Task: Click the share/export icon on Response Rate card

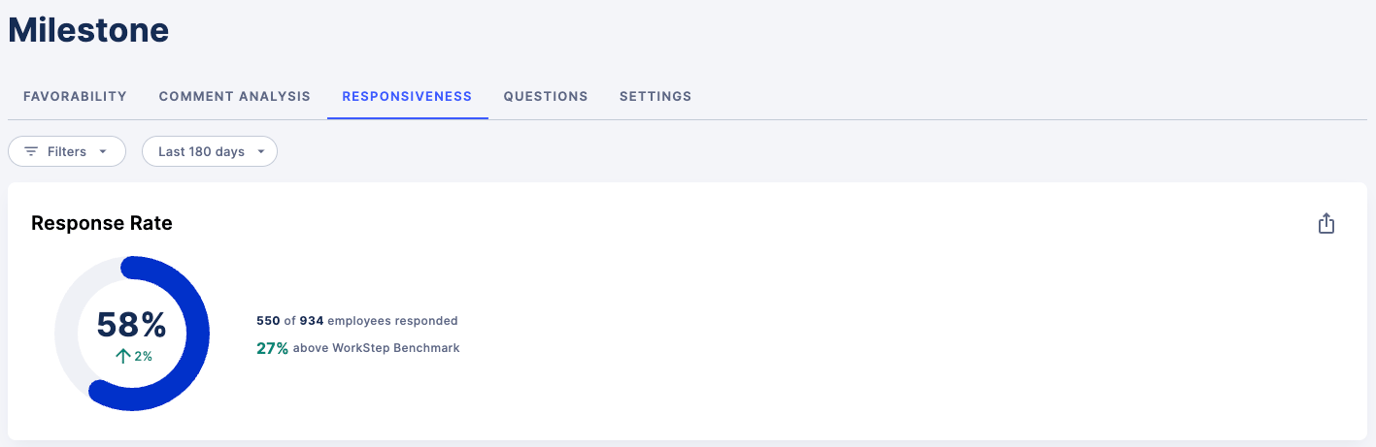Action: (1326, 224)
